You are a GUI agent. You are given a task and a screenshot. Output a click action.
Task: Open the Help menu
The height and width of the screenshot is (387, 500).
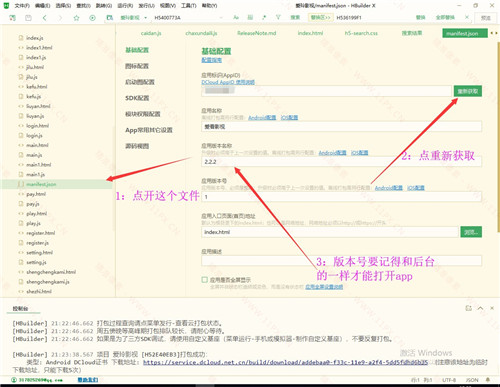(x=209, y=6)
